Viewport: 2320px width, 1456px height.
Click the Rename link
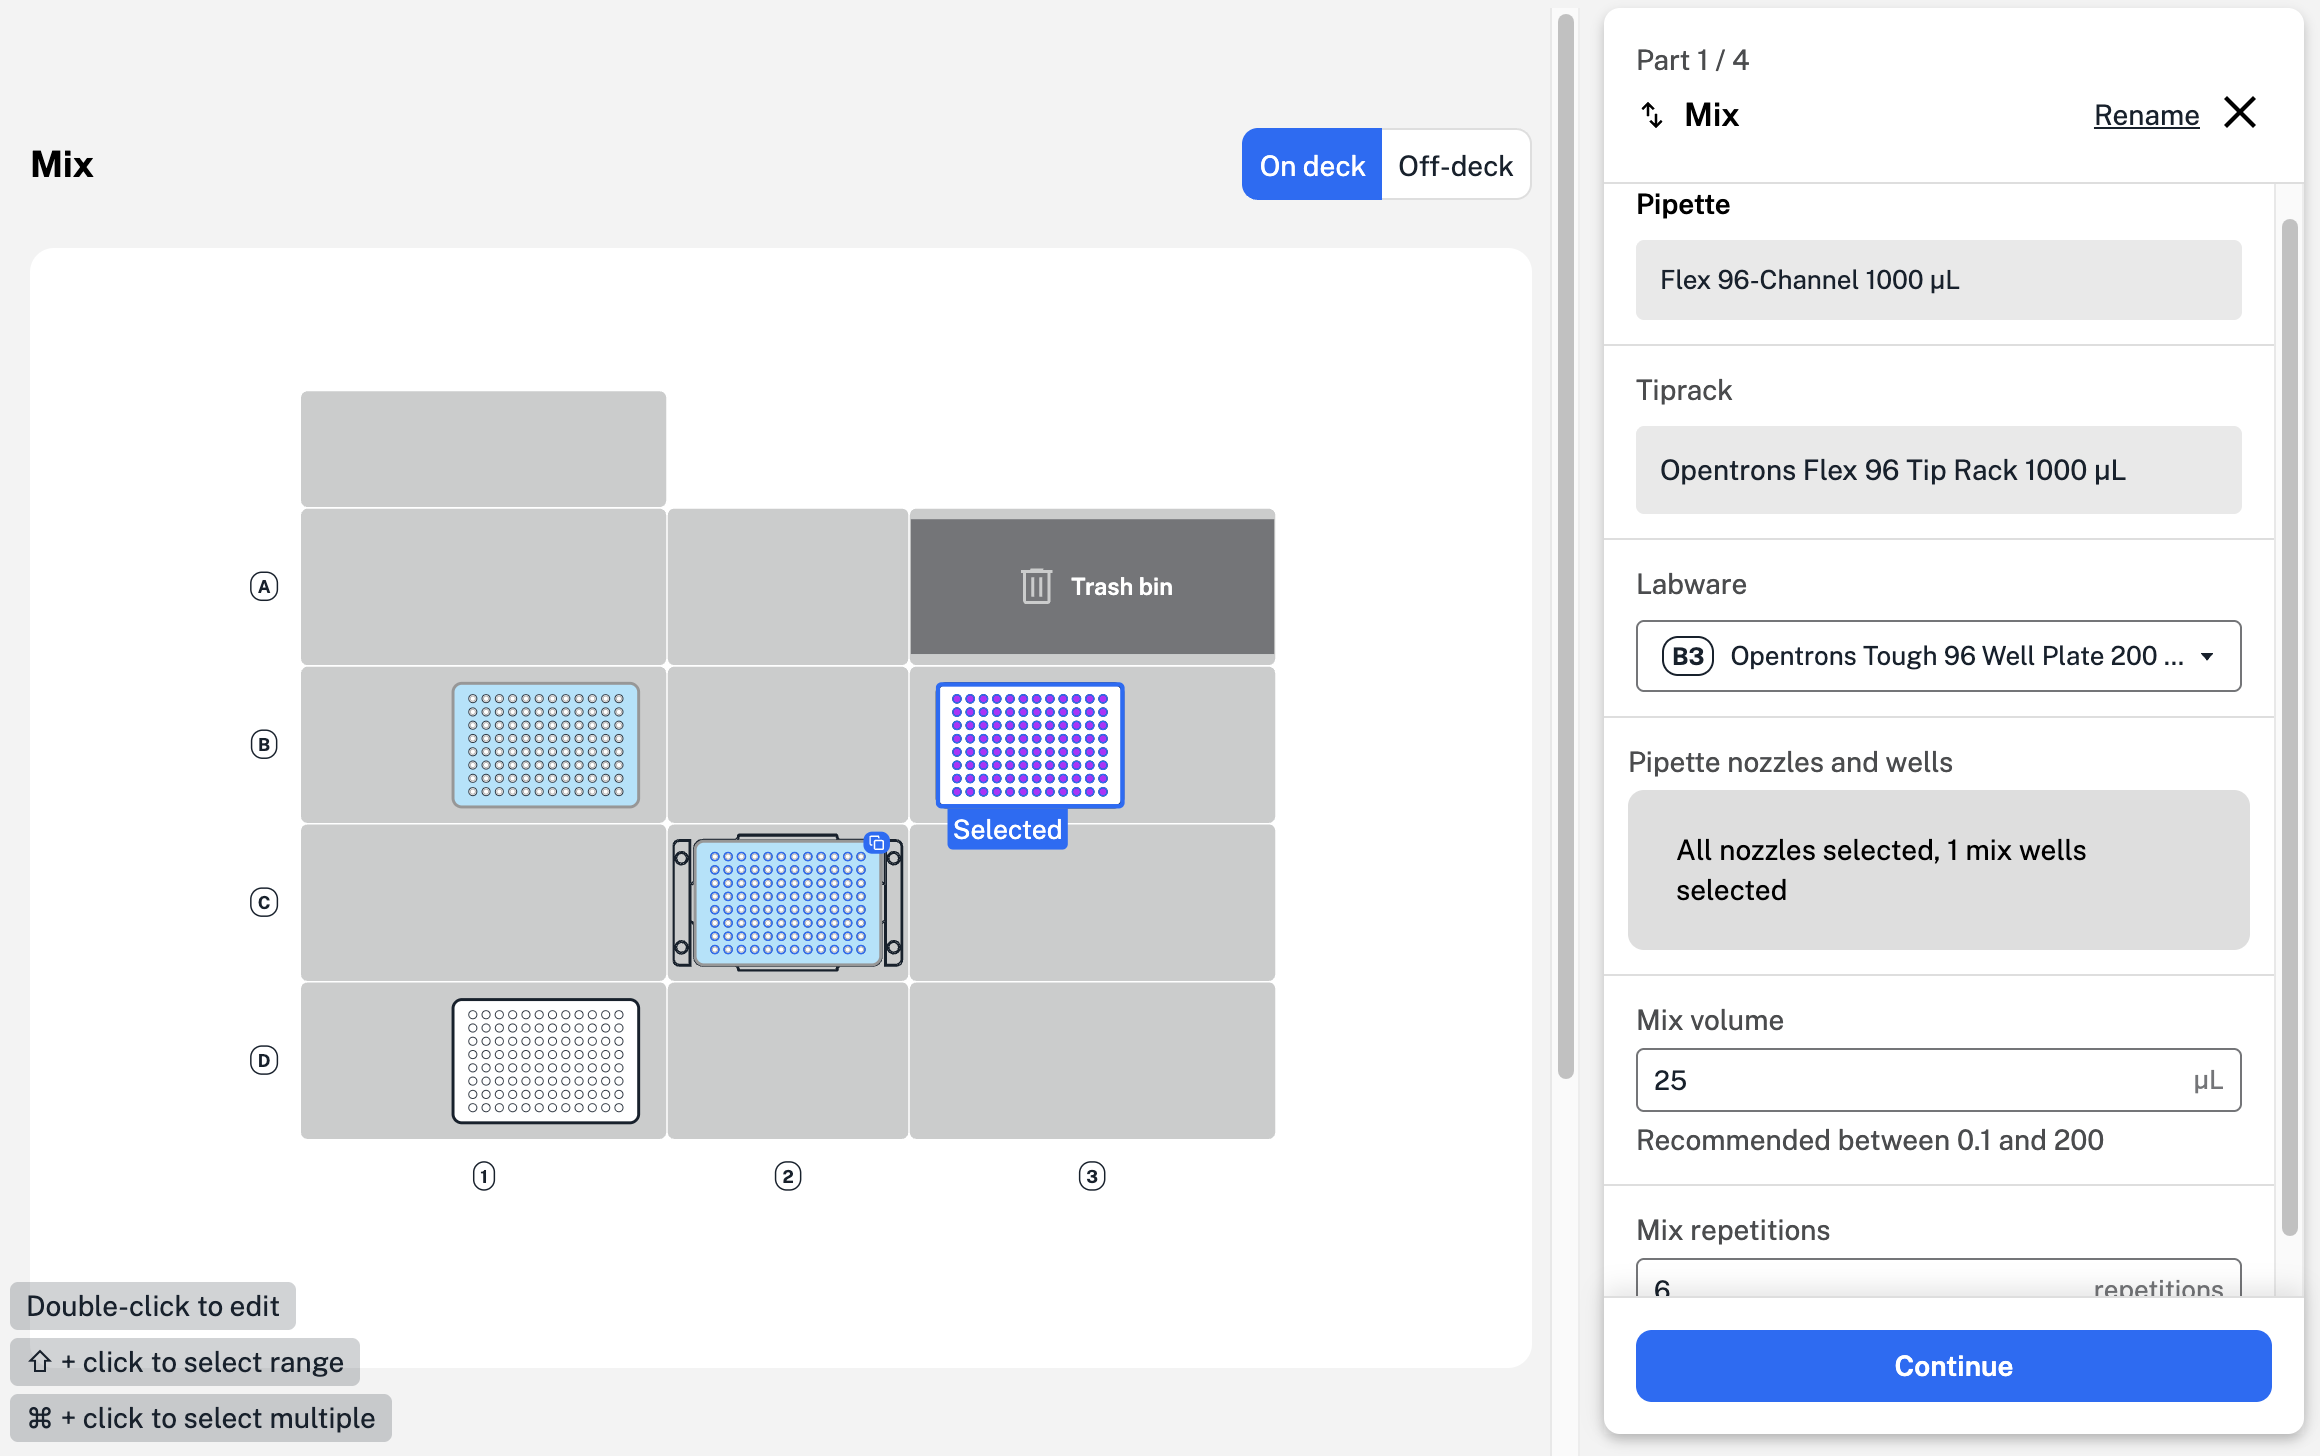[x=2146, y=115]
